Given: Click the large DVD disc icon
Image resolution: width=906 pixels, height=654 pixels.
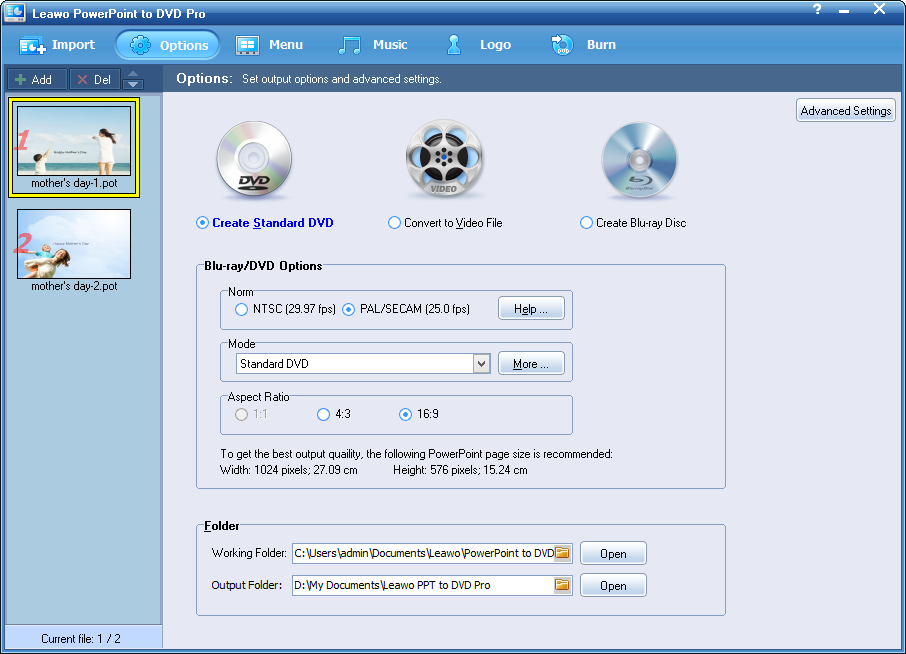Looking at the screenshot, I should (x=254, y=158).
